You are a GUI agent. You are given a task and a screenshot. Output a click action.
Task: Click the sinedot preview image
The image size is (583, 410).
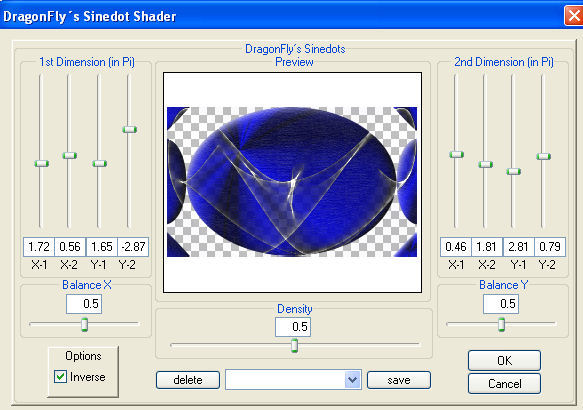click(x=292, y=182)
